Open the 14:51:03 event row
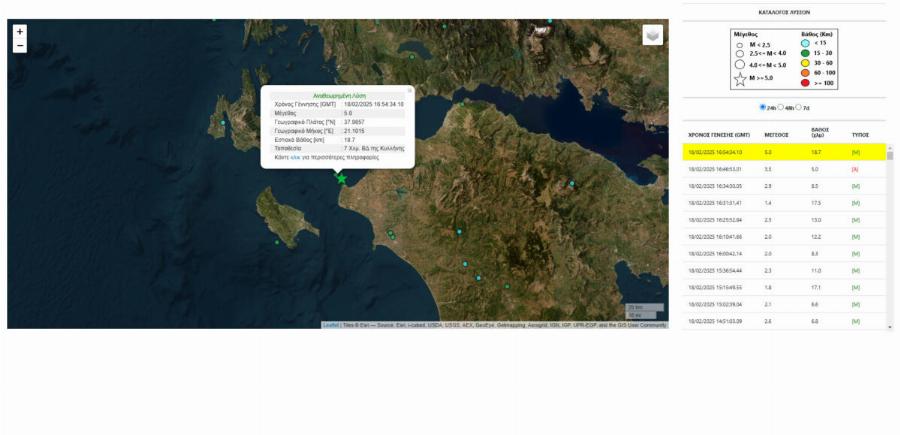The image size is (900, 435). click(x=784, y=321)
